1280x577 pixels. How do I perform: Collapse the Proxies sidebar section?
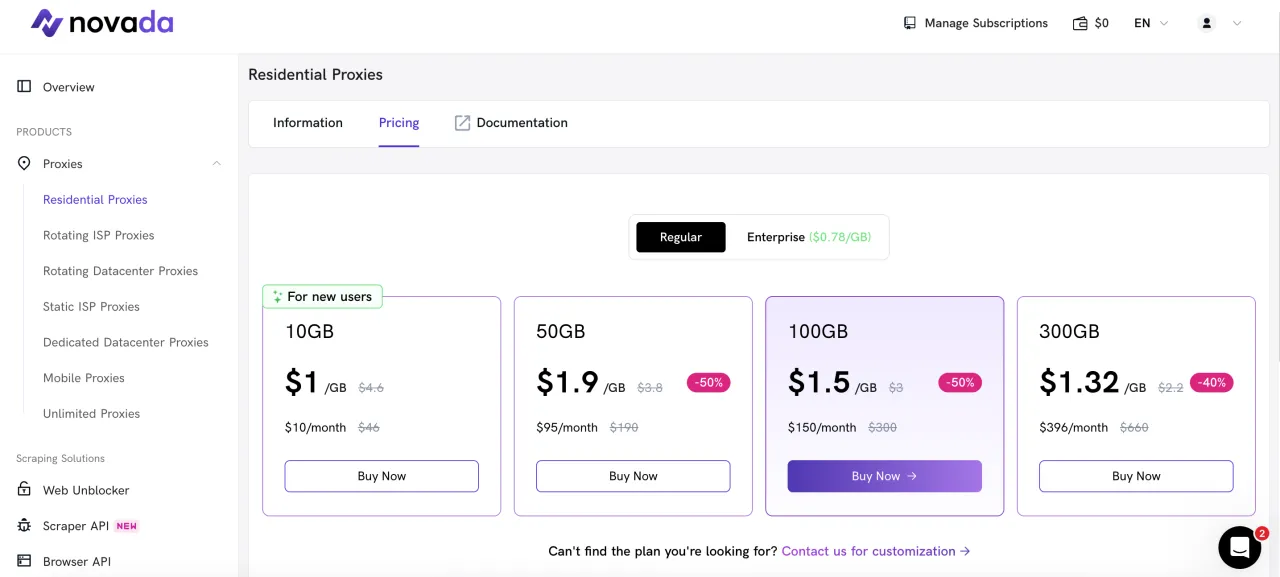(x=217, y=164)
